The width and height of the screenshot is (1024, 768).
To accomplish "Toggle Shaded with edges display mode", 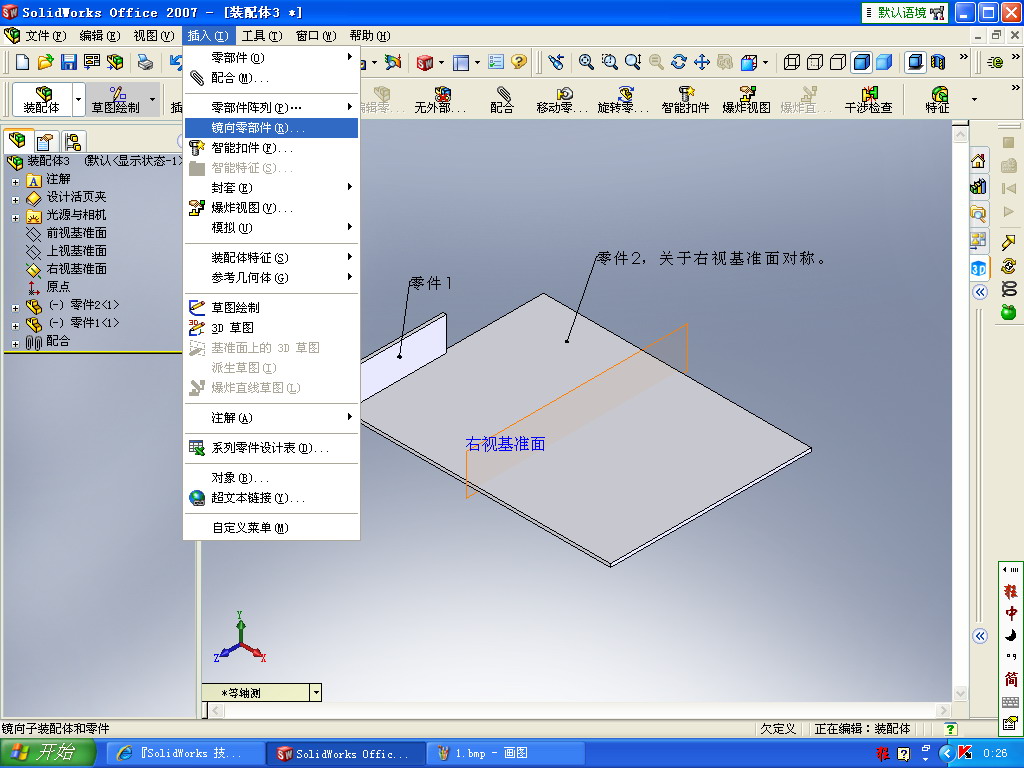I will (x=862, y=62).
